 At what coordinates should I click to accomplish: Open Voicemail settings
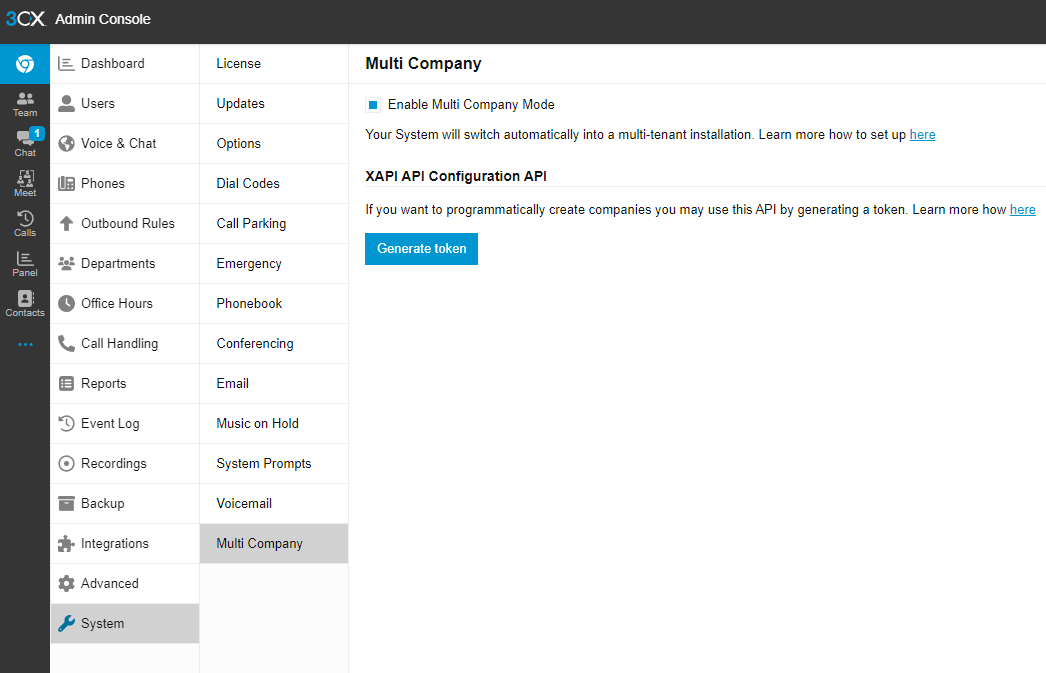[x=274, y=504]
